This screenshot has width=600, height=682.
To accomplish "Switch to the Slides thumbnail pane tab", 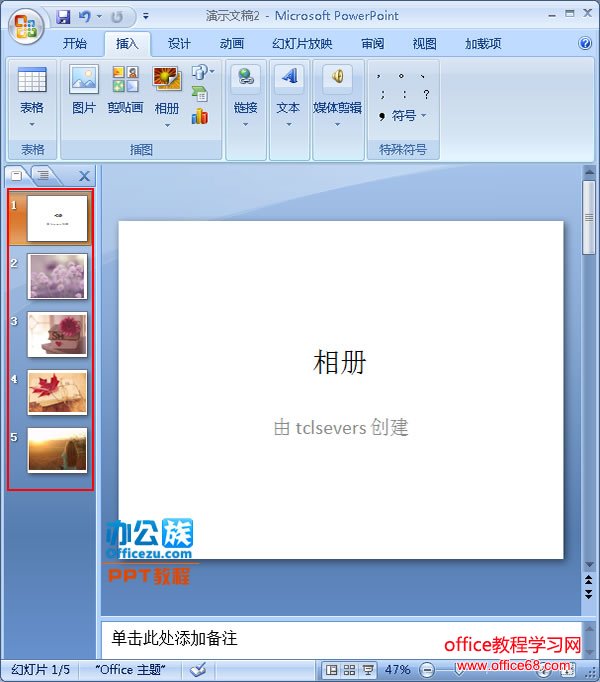I will (17, 176).
